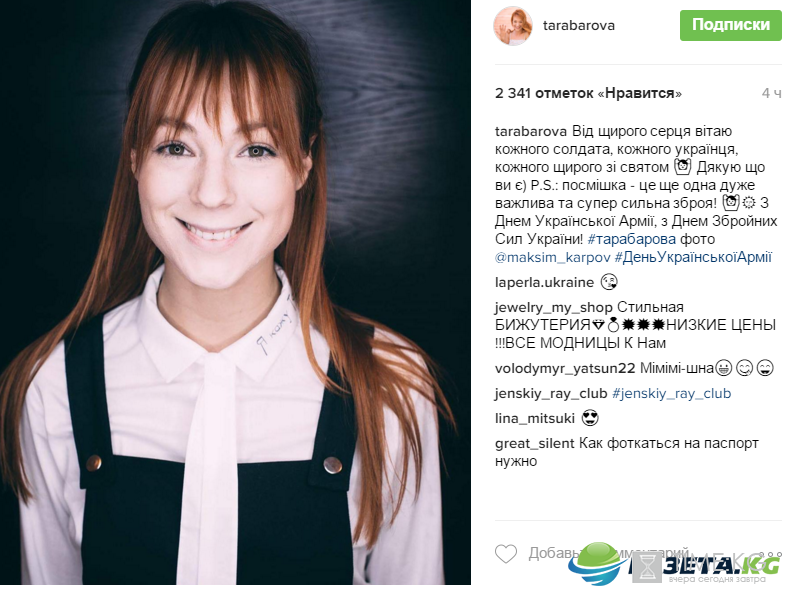Open lina_mitsuki commenter profile
Viewport: 787px width, 593px height.
(535, 418)
